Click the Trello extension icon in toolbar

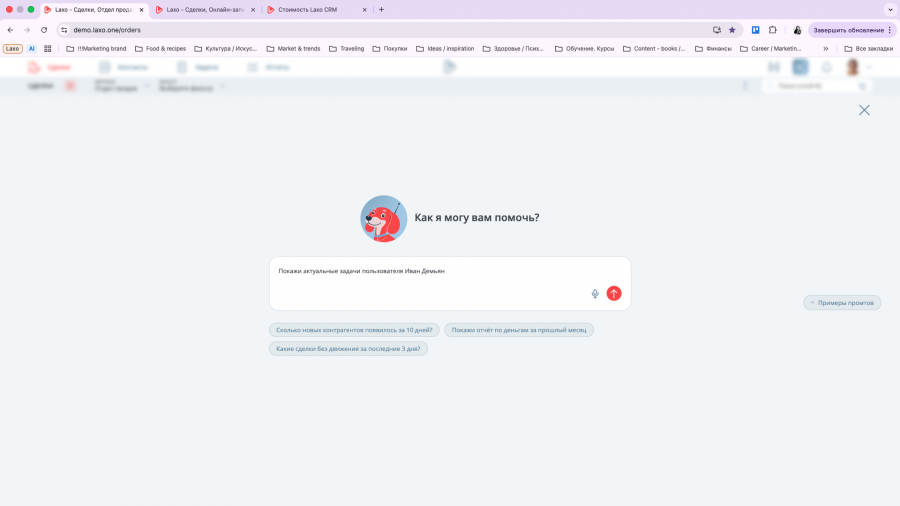click(x=756, y=30)
